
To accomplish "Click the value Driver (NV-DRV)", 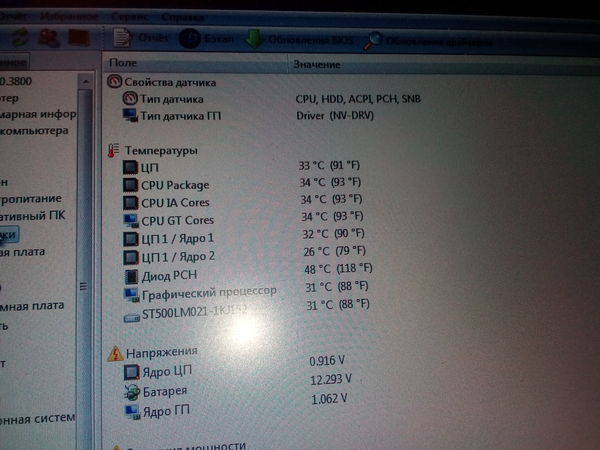I will click(x=335, y=115).
